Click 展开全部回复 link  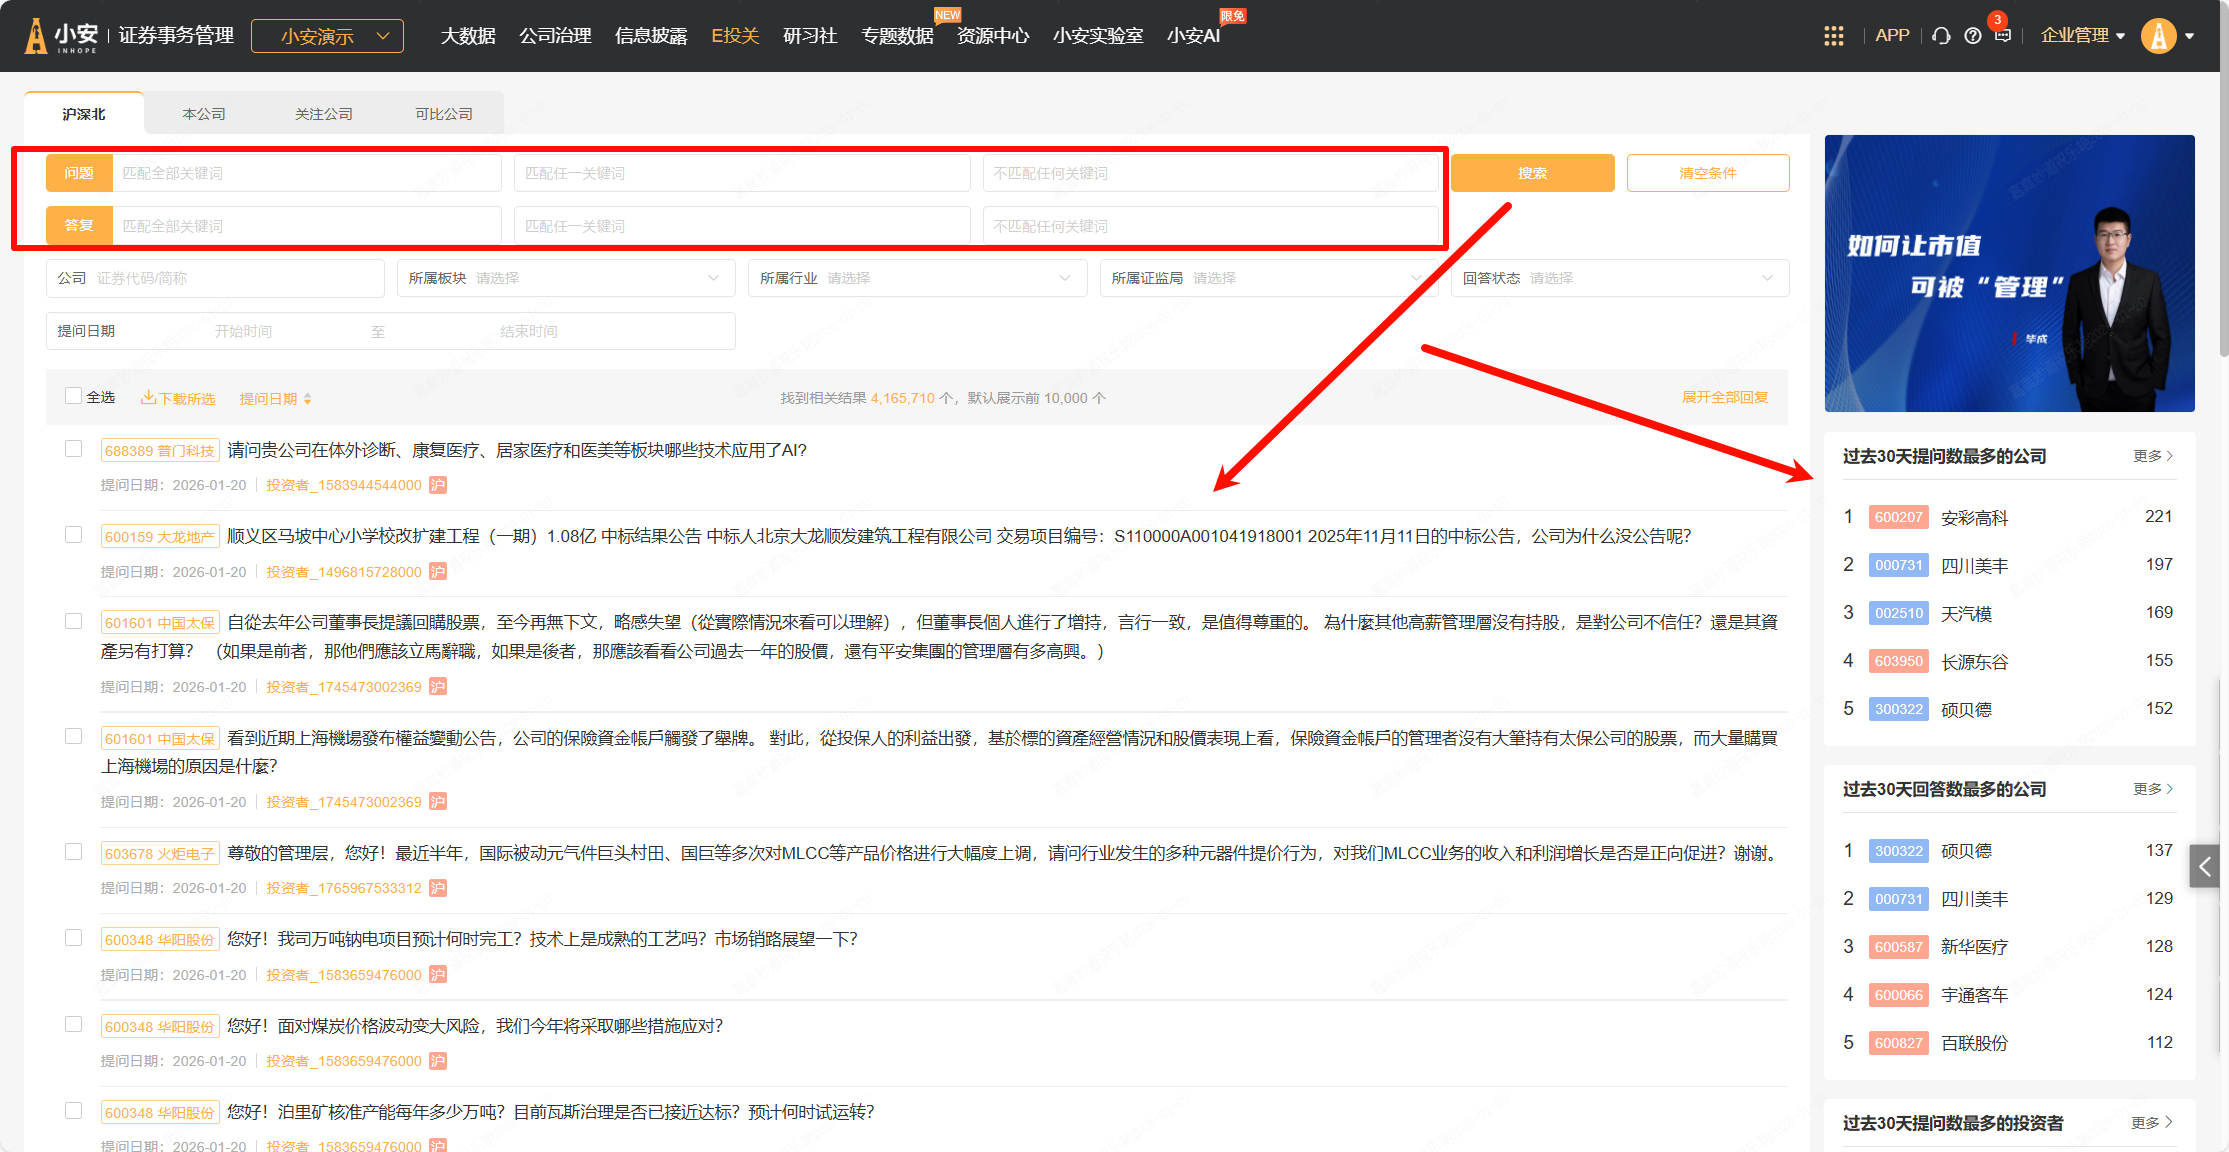point(1724,397)
